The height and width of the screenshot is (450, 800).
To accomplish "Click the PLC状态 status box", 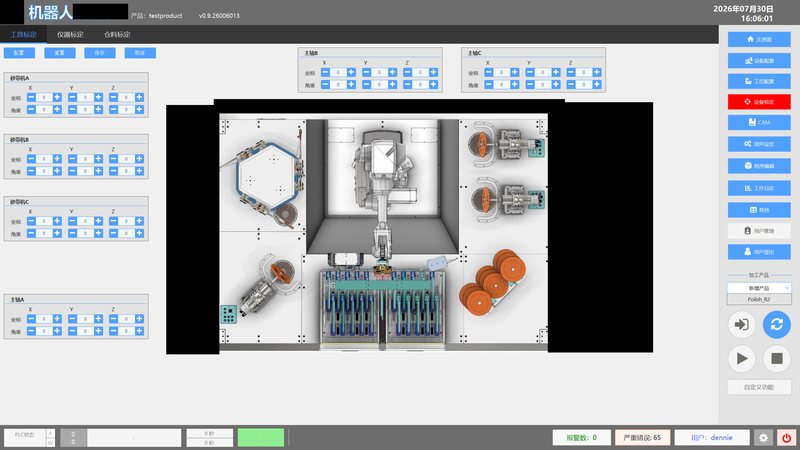I will [24, 438].
